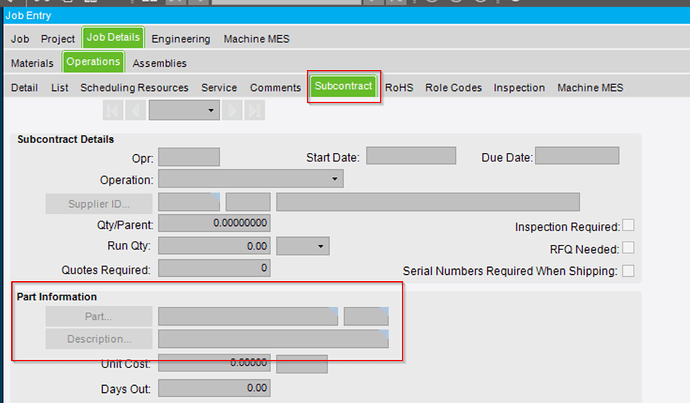Open the Detail sub-tab

pyautogui.click(x=25, y=88)
